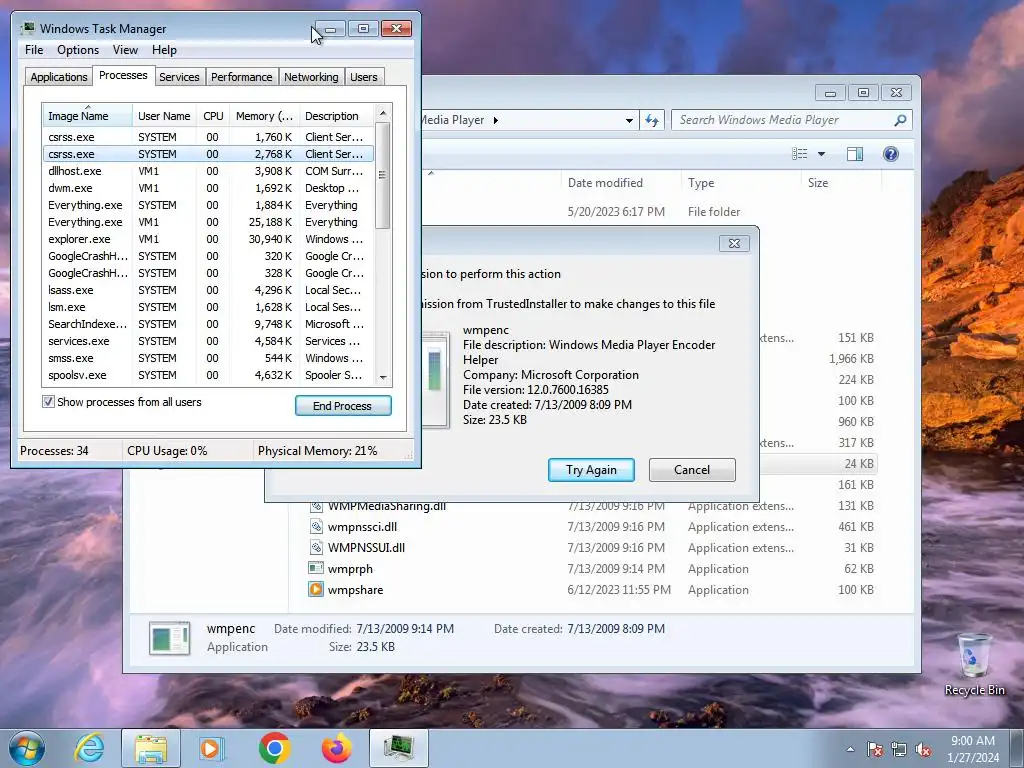Viewport: 1024px width, 768px height.
Task: Click Action Center flag tray icon
Action: [x=875, y=749]
